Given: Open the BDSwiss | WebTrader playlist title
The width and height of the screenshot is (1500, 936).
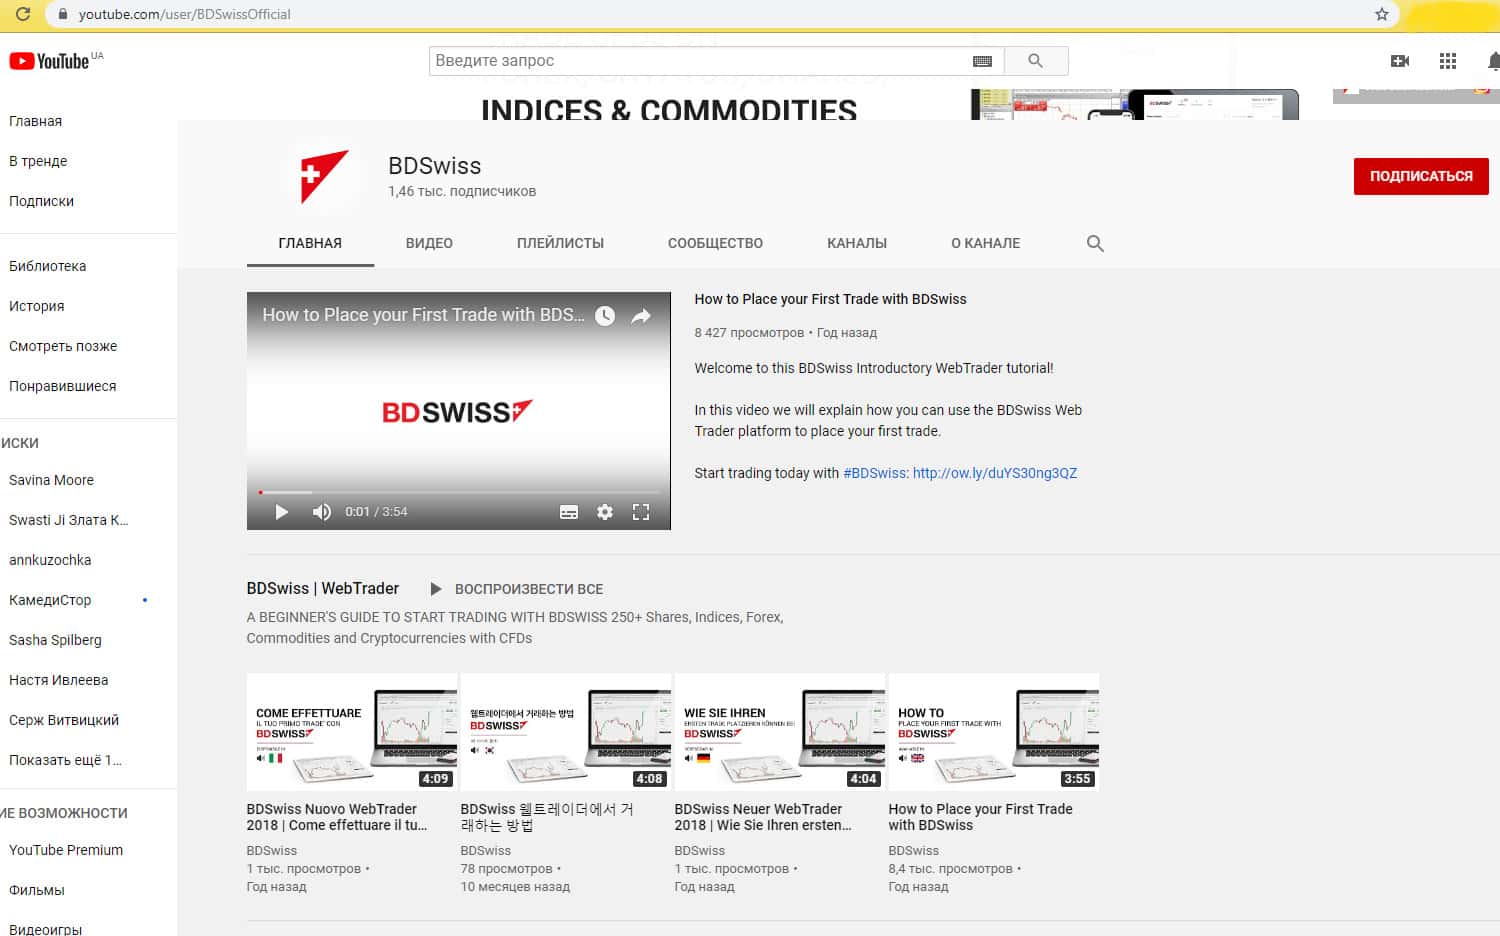Looking at the screenshot, I should click(x=322, y=588).
